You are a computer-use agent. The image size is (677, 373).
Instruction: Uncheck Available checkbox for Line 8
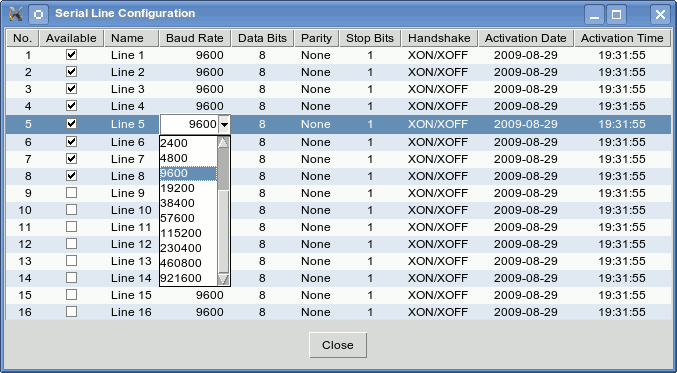coord(72,175)
